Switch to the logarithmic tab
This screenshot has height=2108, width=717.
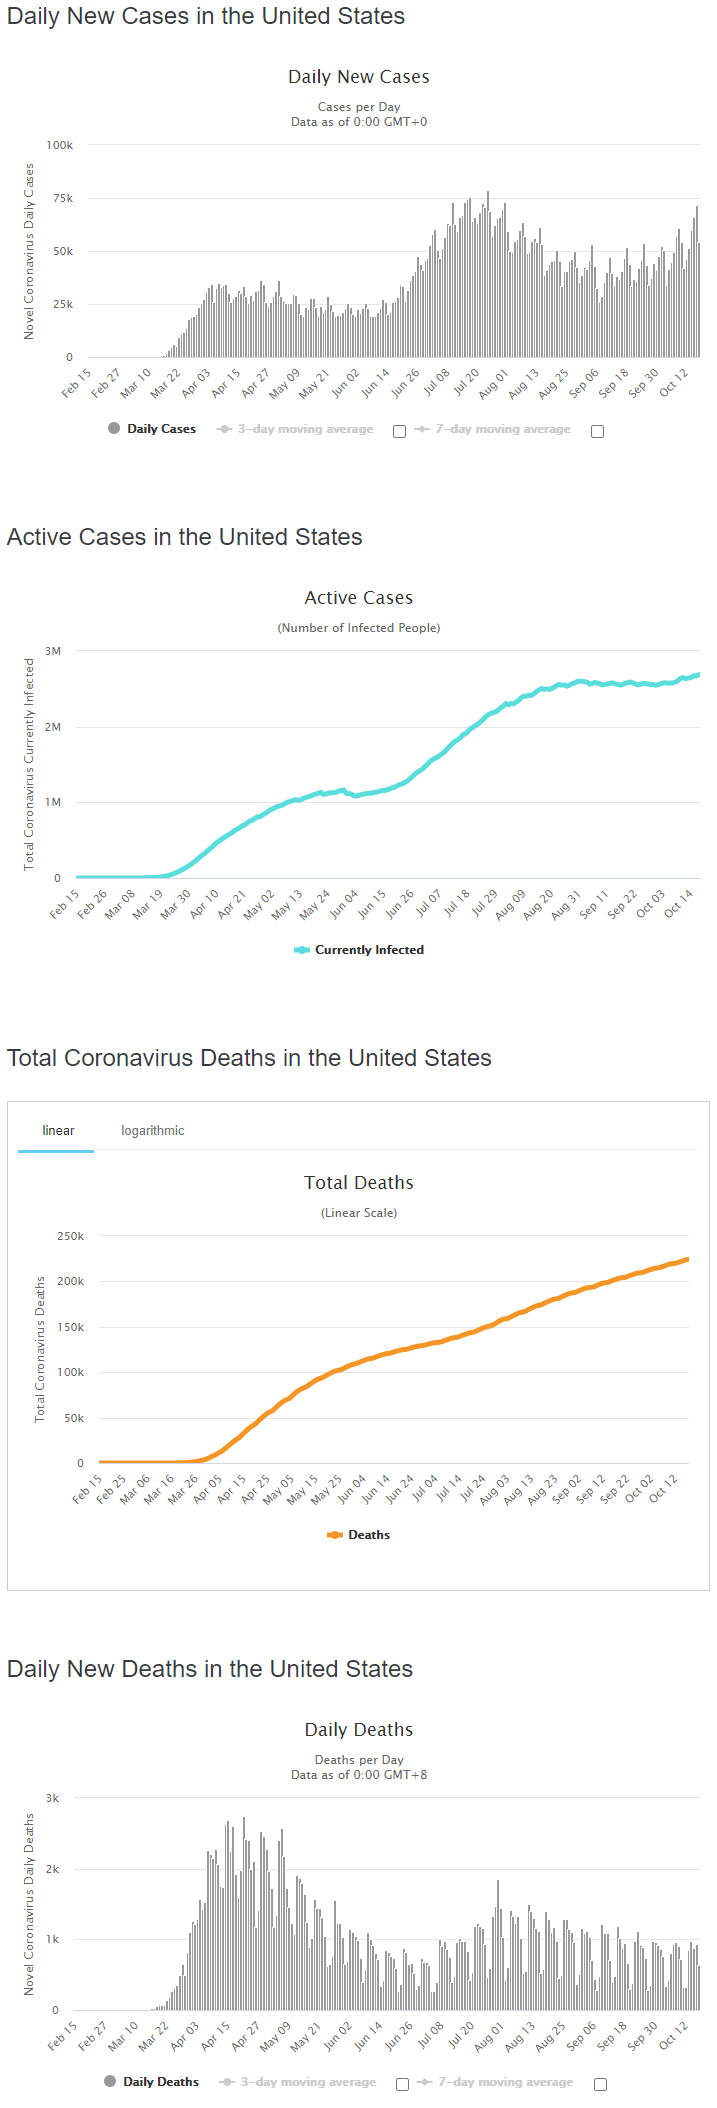click(153, 1131)
